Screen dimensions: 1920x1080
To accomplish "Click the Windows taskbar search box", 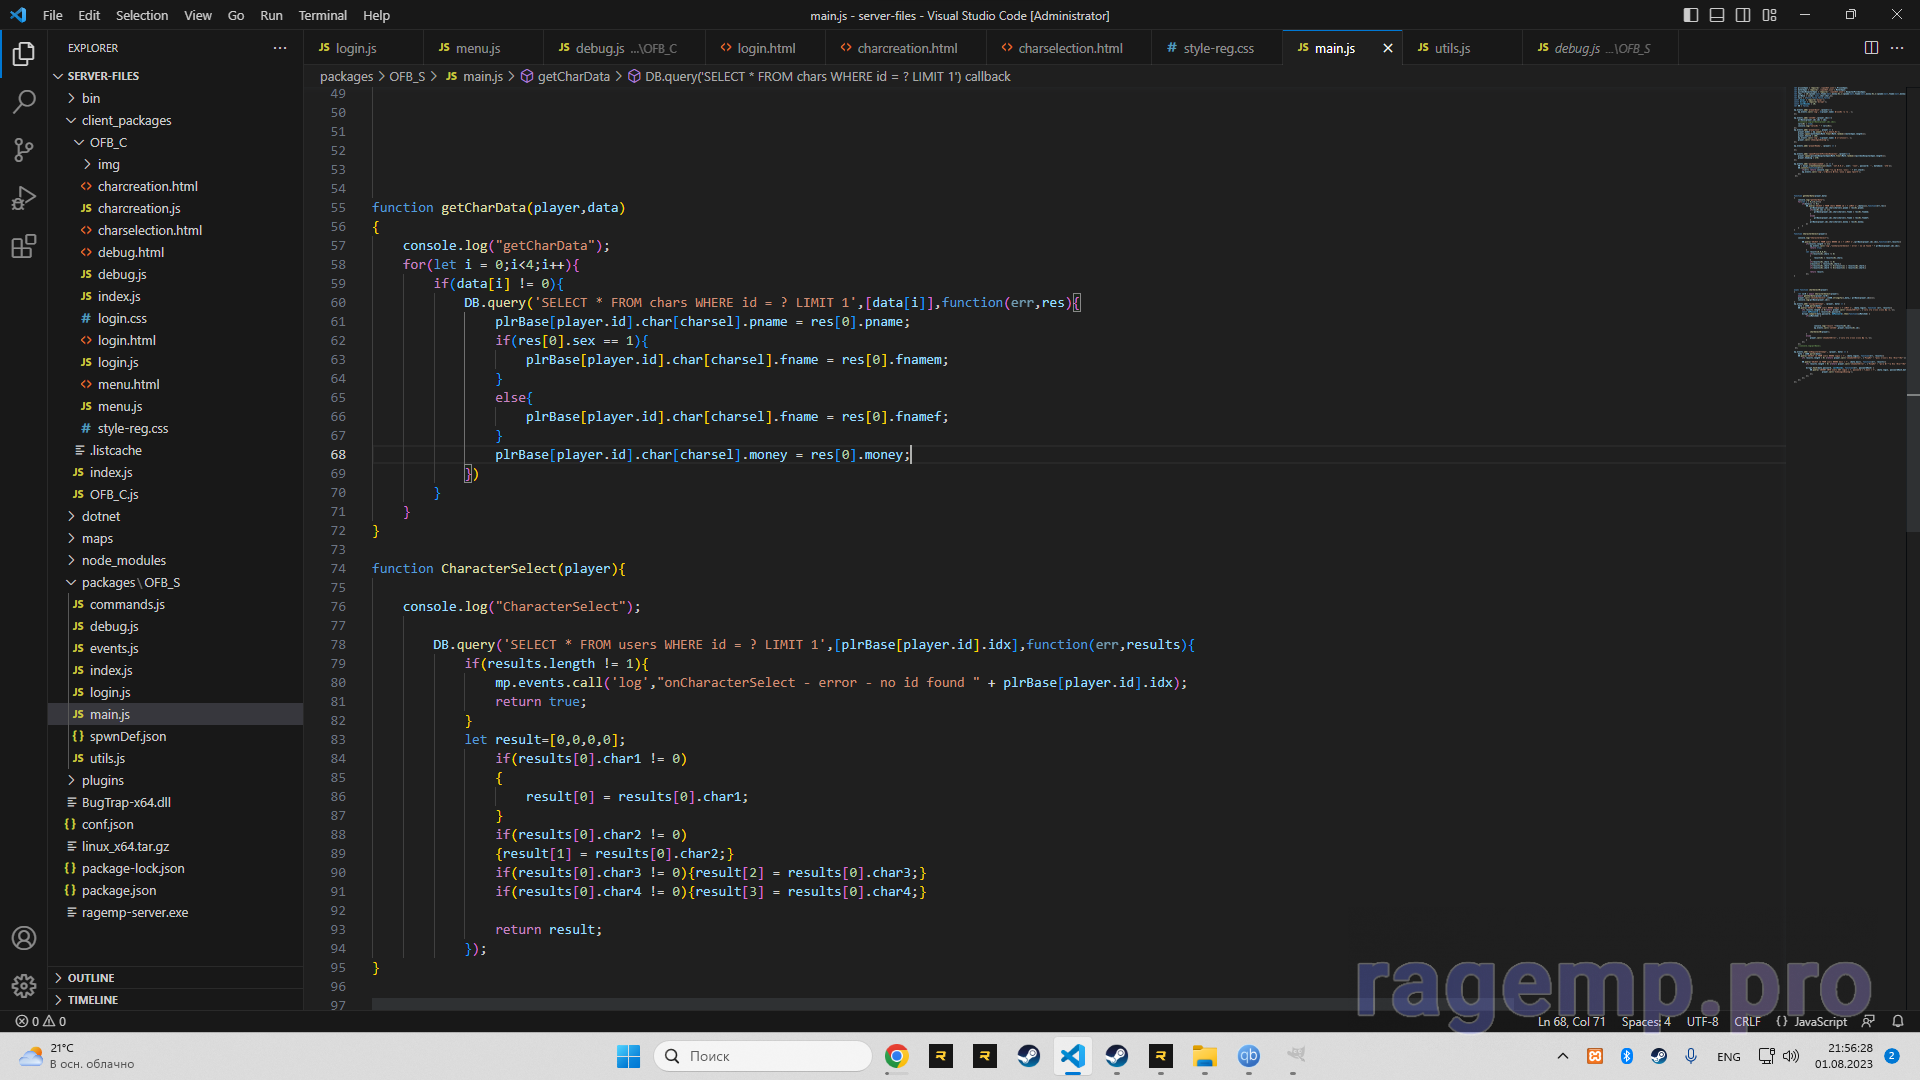I will click(x=763, y=1056).
